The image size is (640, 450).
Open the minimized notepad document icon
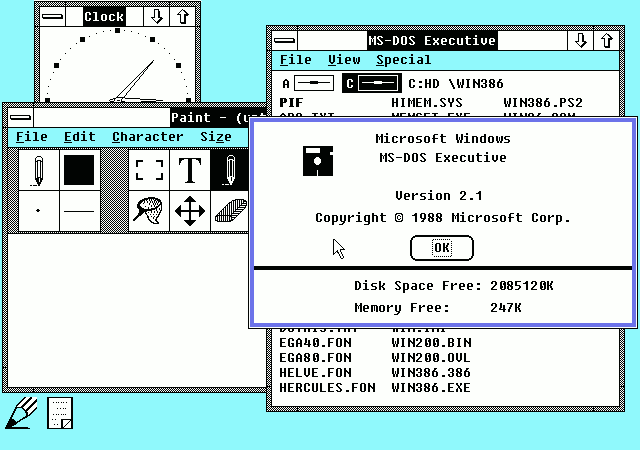[61, 412]
